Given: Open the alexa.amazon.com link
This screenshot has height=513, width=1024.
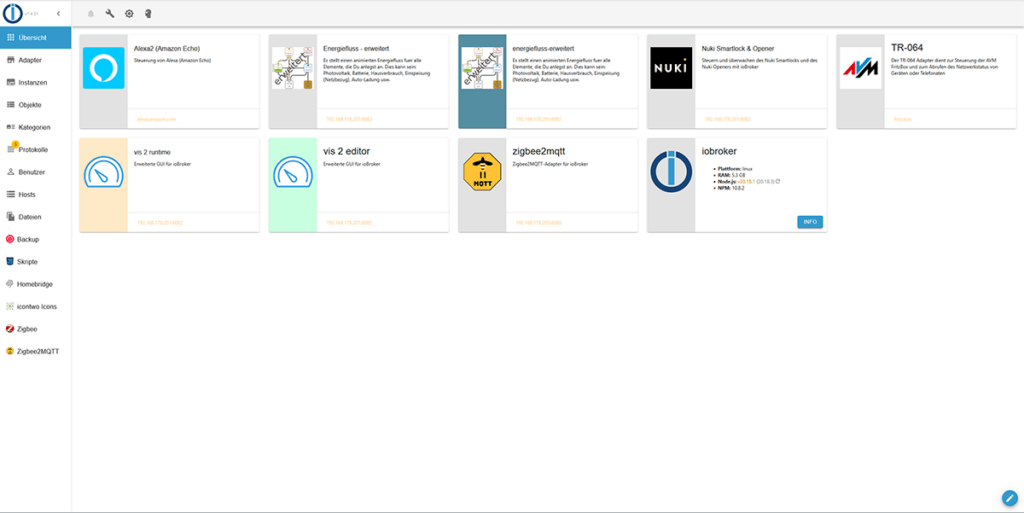Looking at the screenshot, I should pyautogui.click(x=157, y=119).
